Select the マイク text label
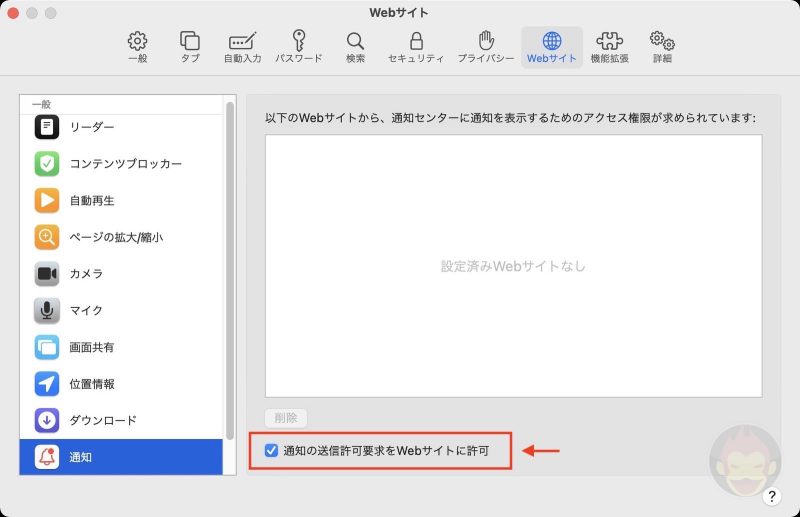This screenshot has width=800, height=517. tap(86, 310)
